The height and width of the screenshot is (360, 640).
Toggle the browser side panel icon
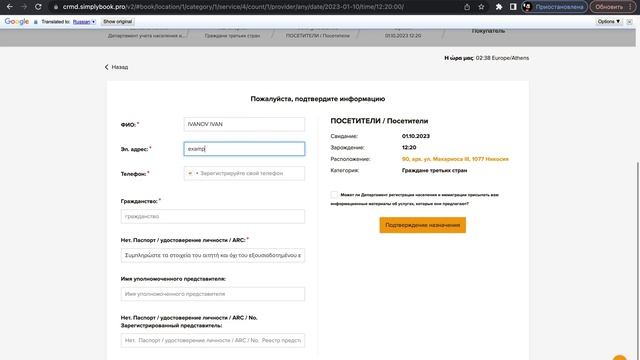click(x=513, y=7)
